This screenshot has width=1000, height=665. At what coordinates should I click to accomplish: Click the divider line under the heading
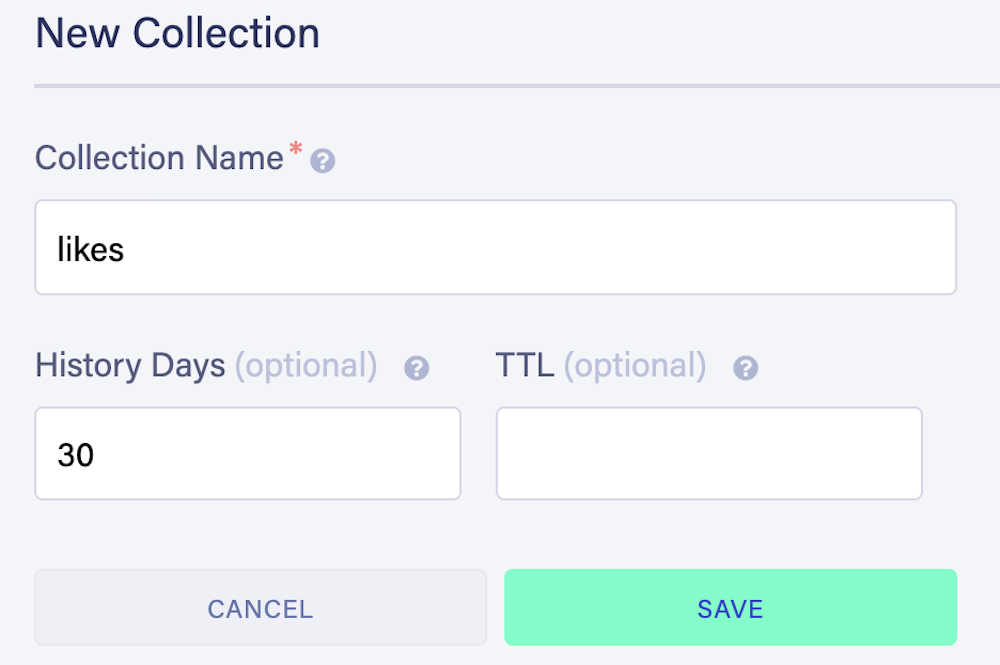coord(500,86)
